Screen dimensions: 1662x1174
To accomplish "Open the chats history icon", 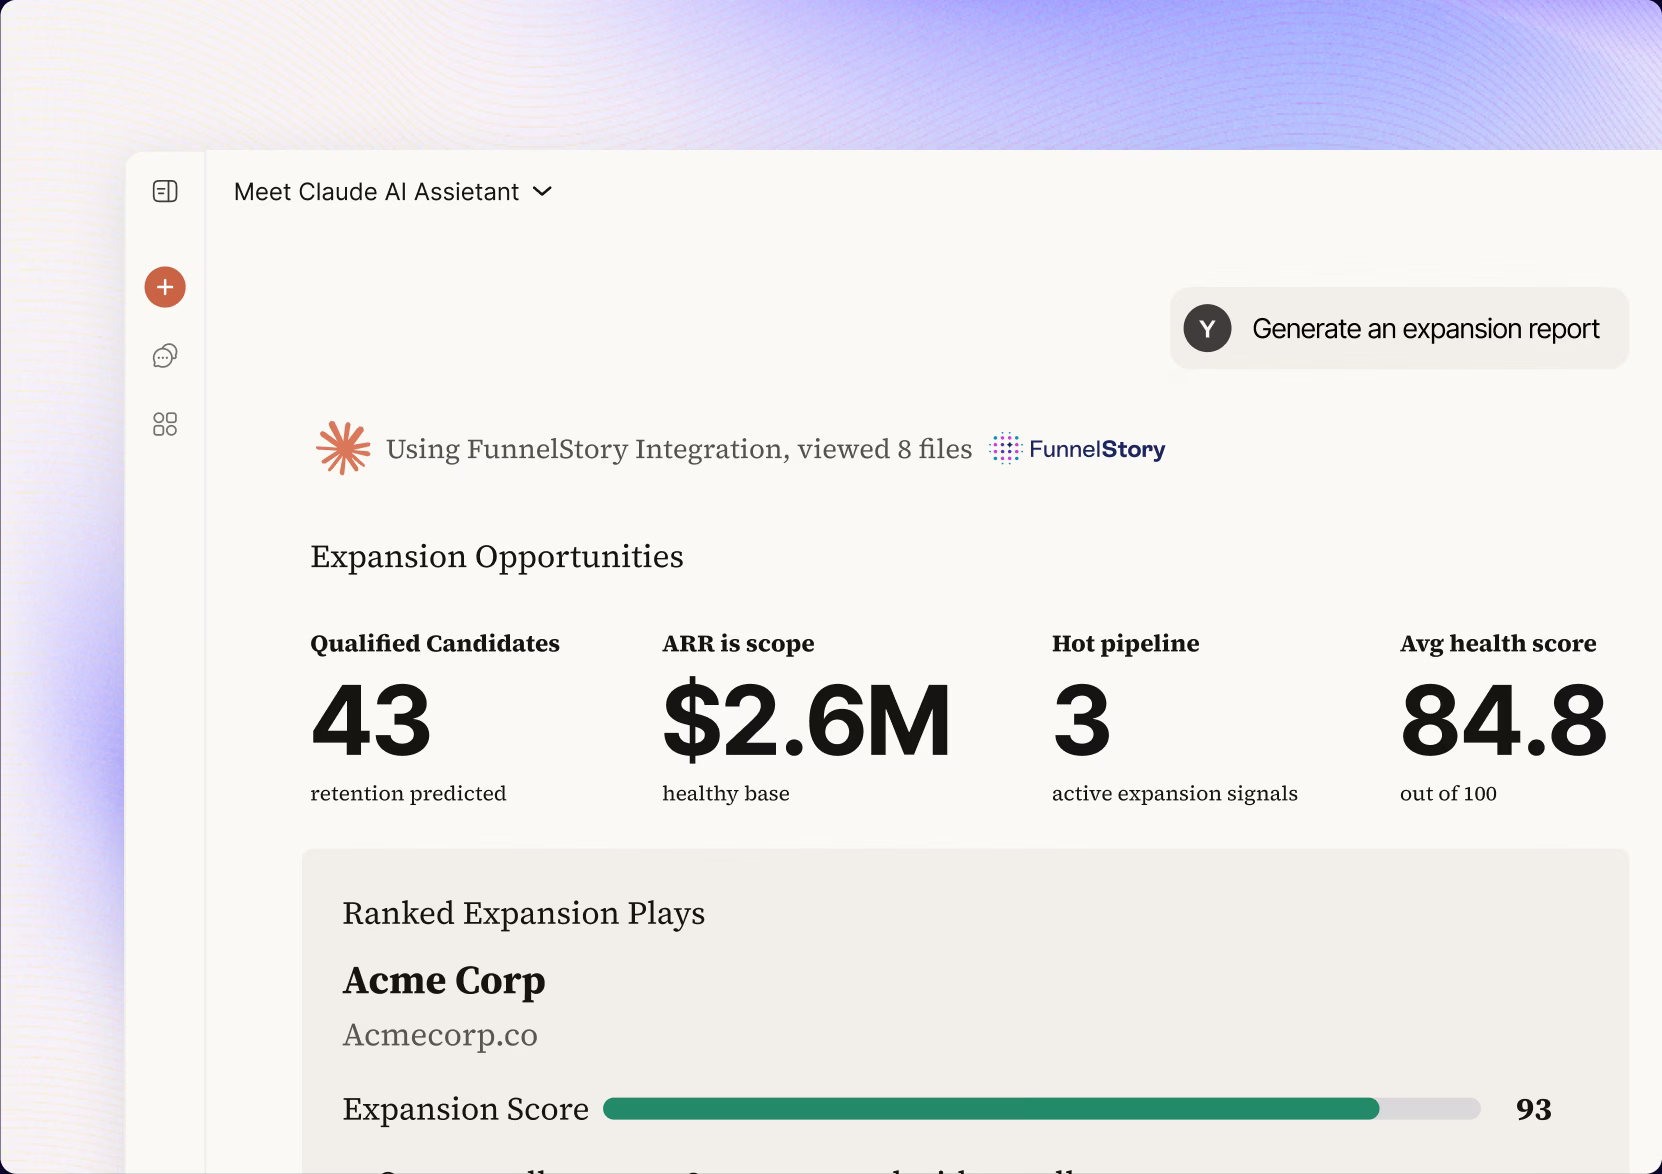I will click(x=165, y=356).
